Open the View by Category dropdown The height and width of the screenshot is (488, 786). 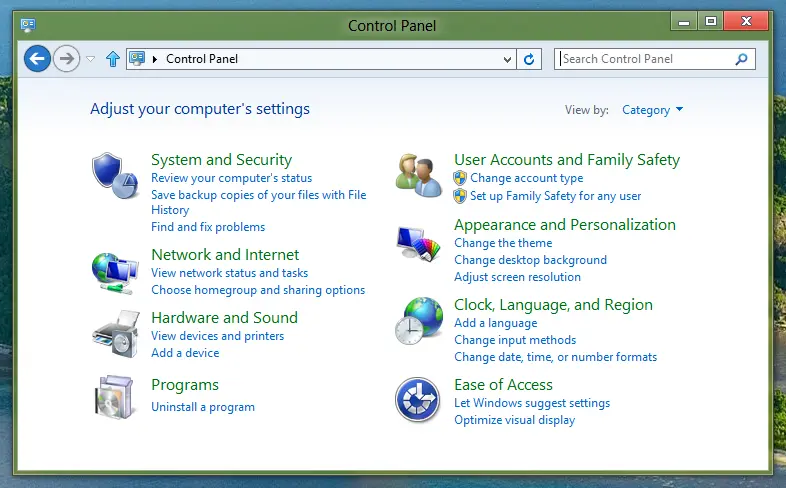[652, 110]
